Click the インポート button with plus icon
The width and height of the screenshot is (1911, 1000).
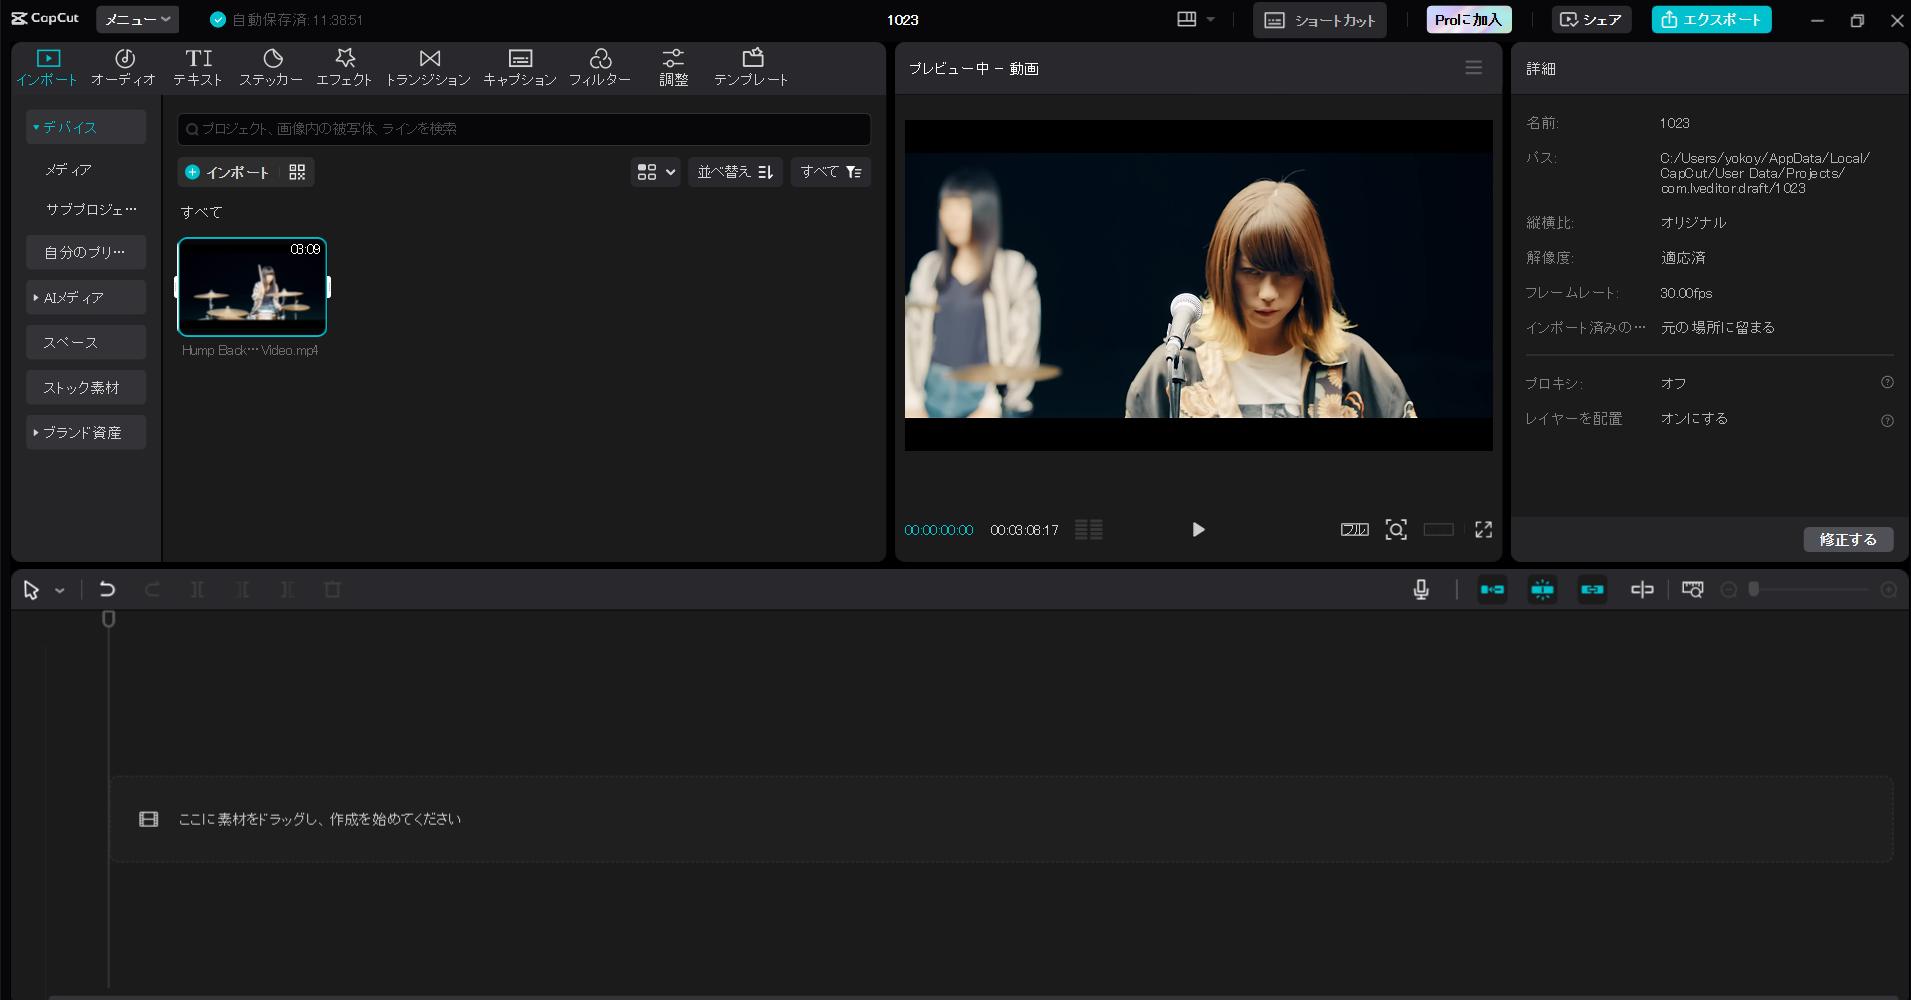click(x=228, y=172)
